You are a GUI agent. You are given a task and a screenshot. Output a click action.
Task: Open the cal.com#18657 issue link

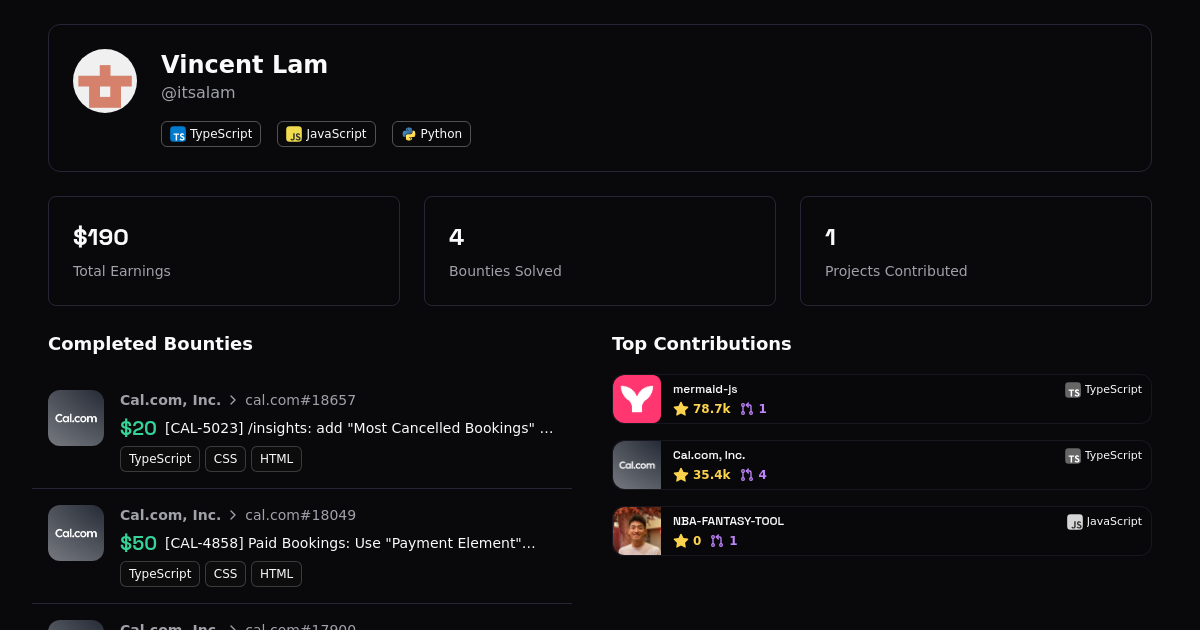[x=300, y=400]
